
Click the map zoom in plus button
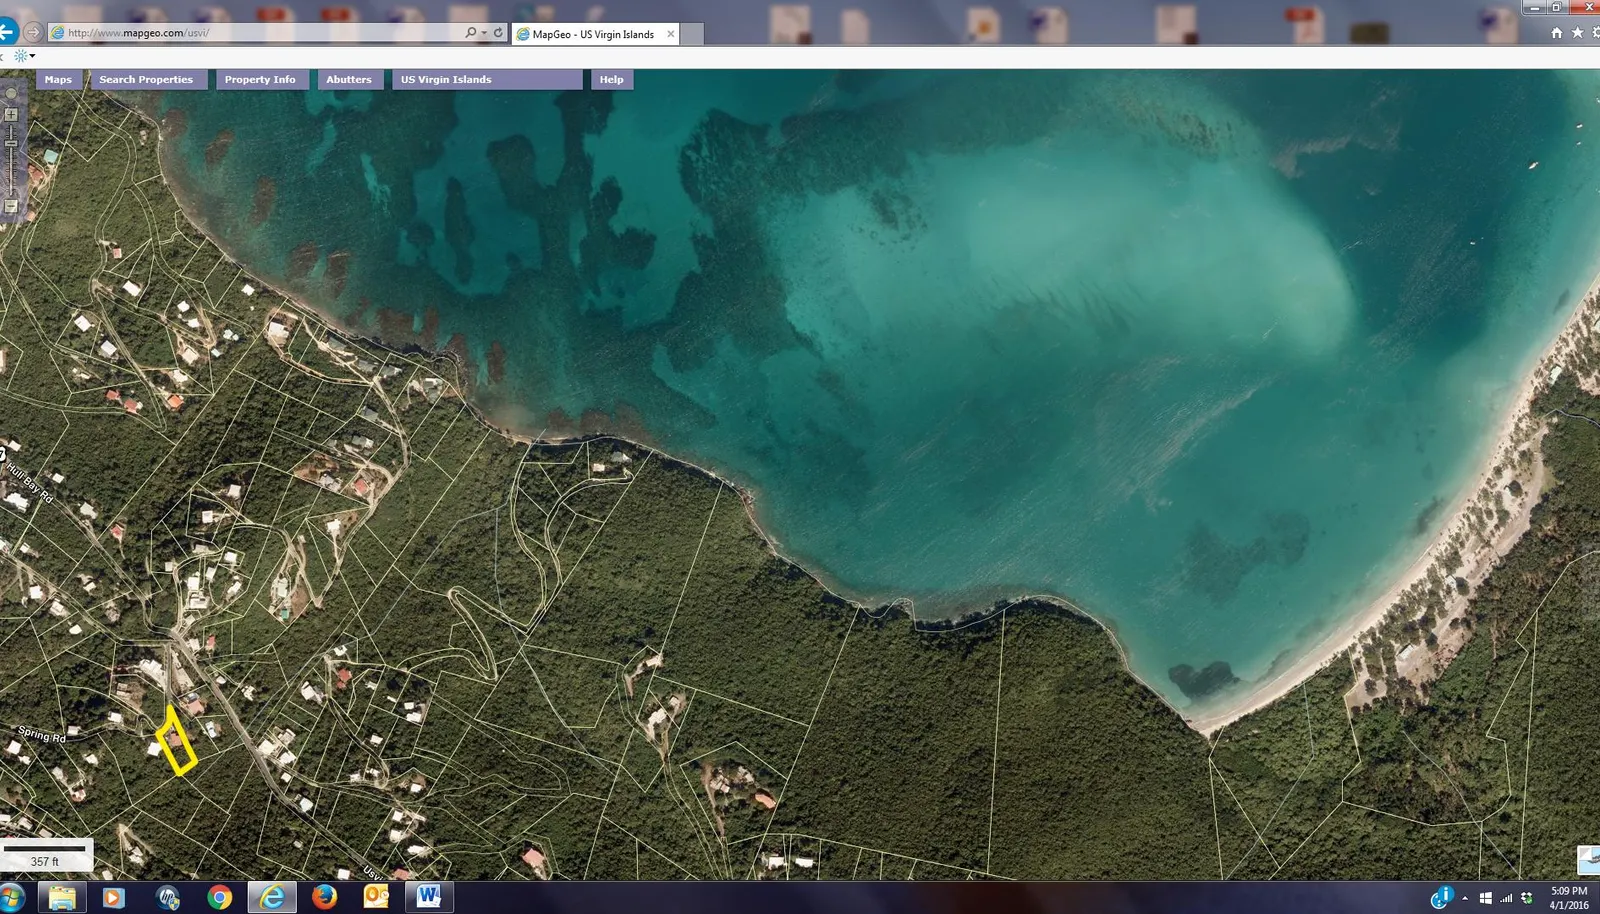click(11, 115)
